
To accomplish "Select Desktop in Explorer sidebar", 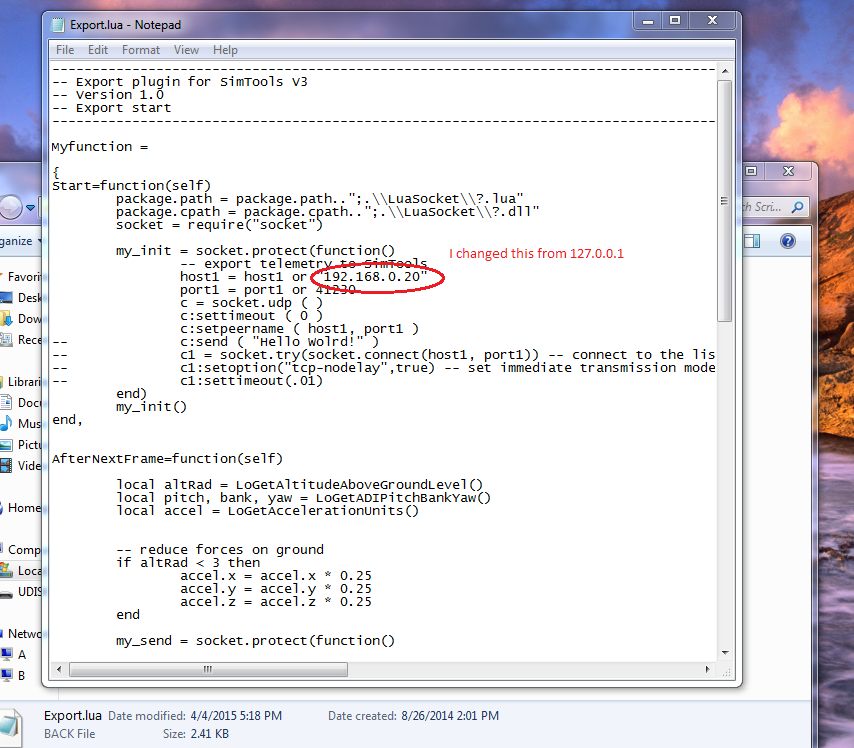I will point(22,297).
